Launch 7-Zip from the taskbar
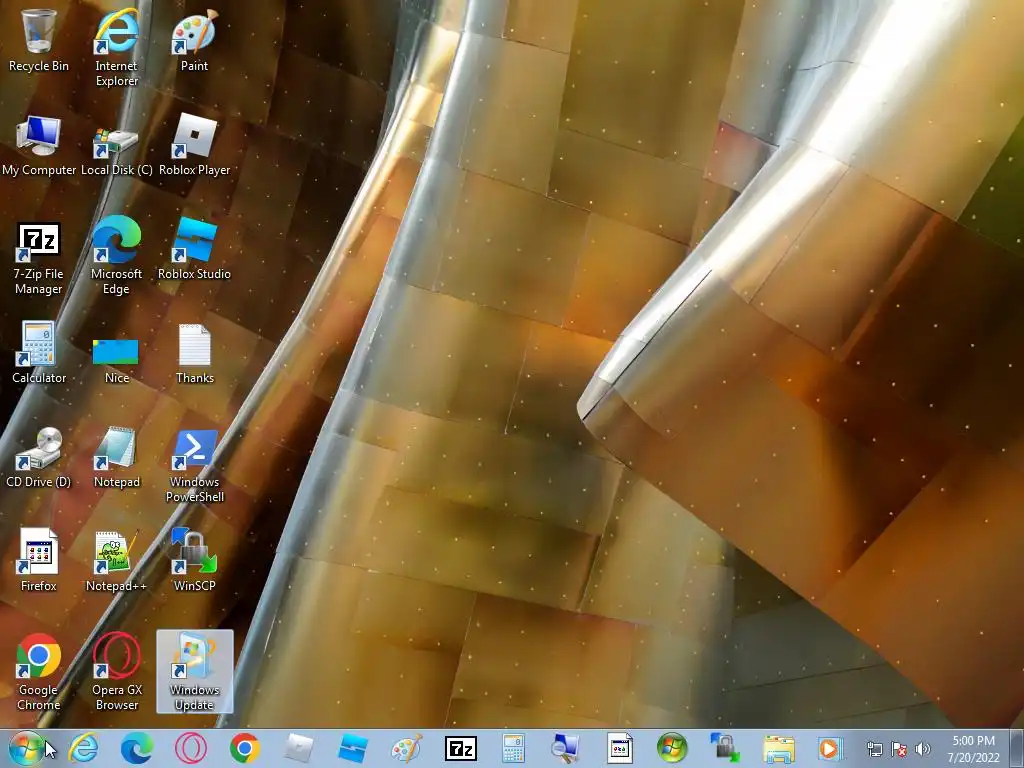 460,748
